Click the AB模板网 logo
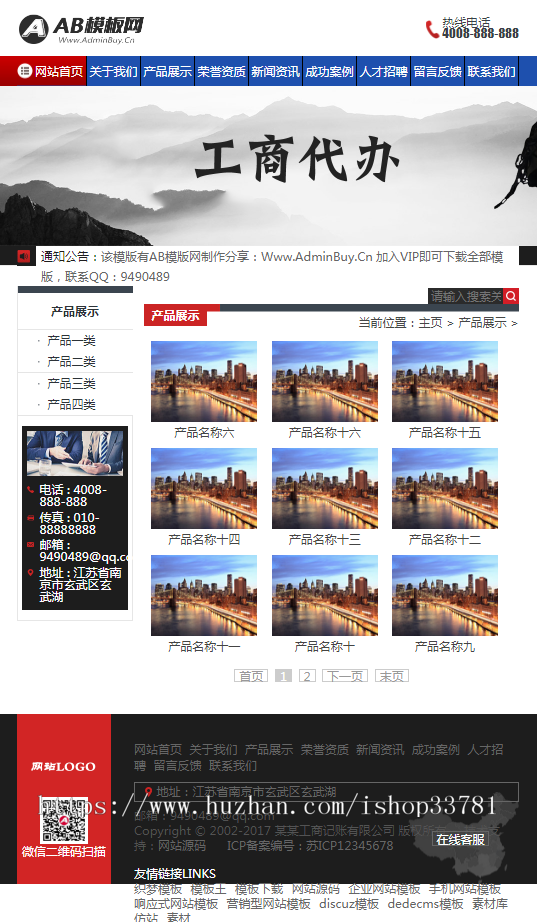Viewport: 537px width, 923px height. click(x=81, y=29)
